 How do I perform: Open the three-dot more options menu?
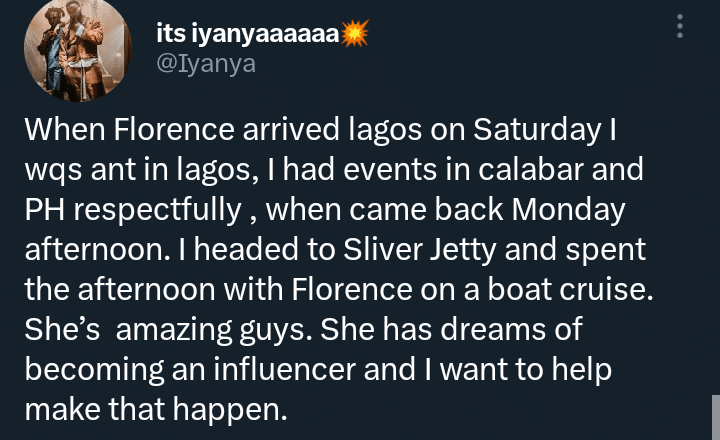[681, 26]
